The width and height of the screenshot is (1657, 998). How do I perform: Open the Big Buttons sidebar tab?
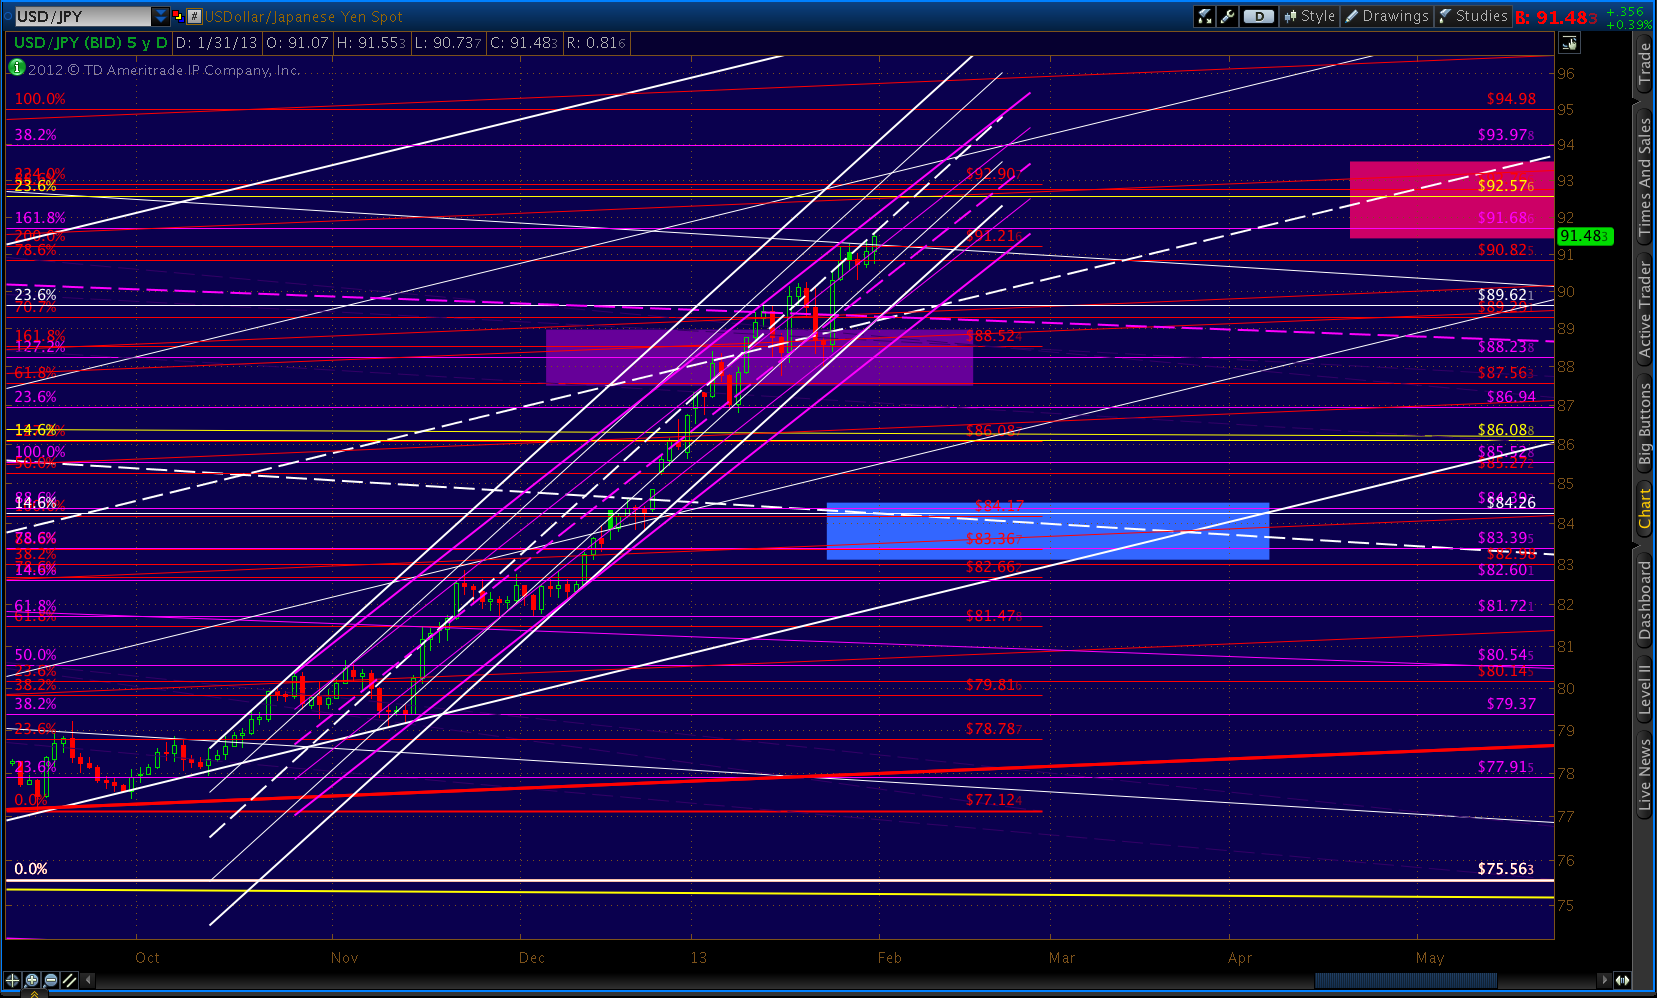pos(1645,424)
